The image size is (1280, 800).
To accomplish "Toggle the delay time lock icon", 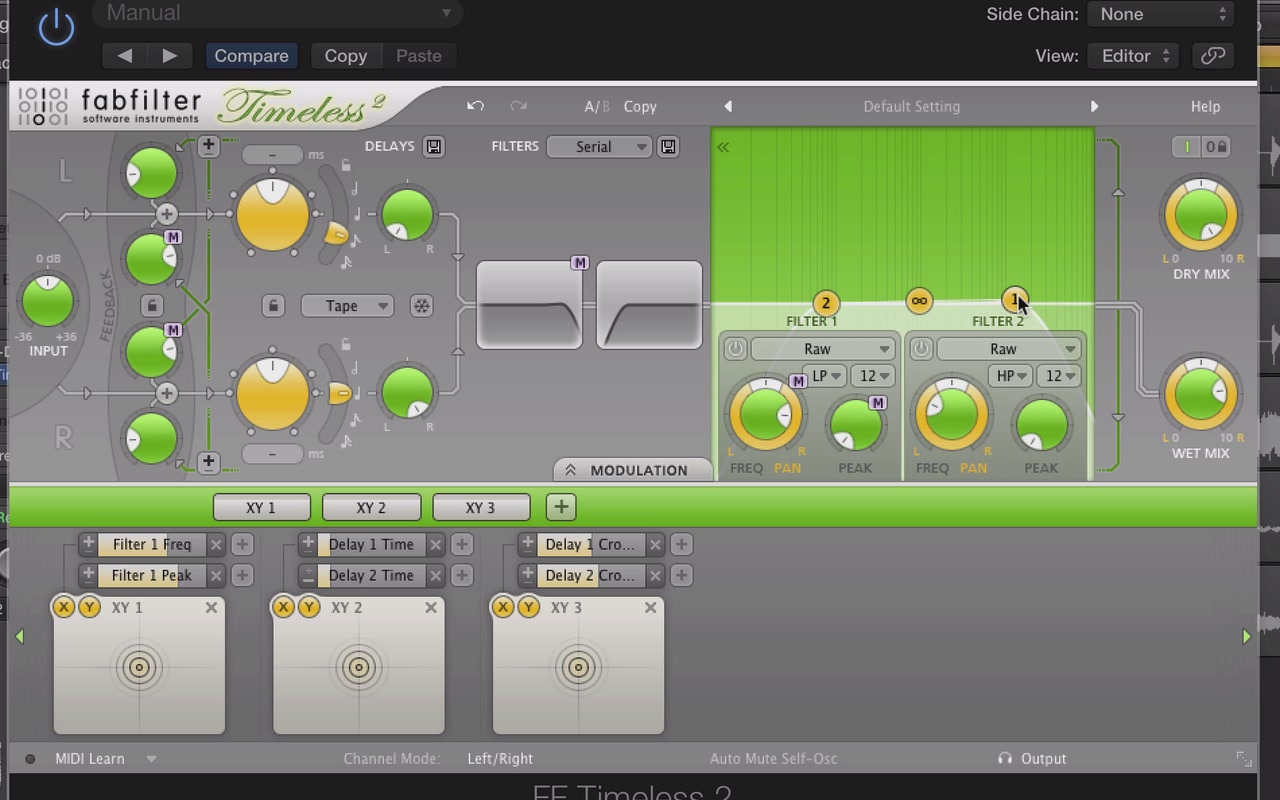I will (x=273, y=306).
